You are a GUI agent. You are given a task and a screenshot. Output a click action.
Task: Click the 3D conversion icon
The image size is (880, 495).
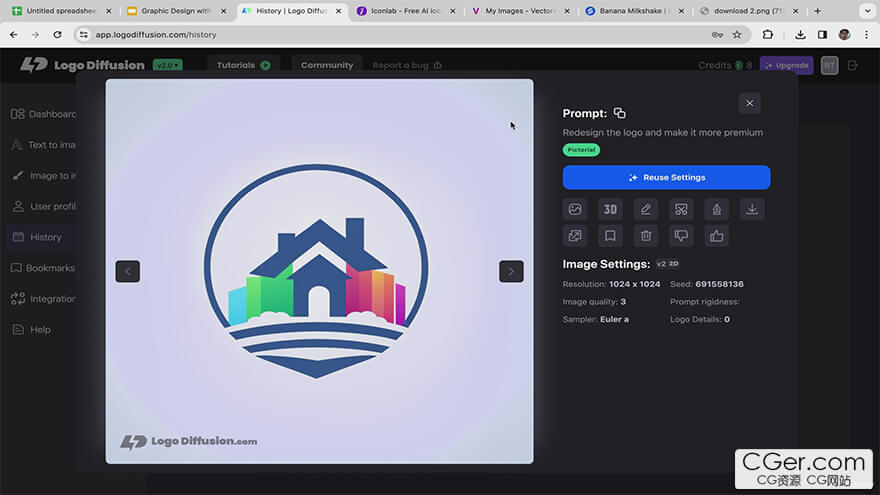tap(610, 209)
